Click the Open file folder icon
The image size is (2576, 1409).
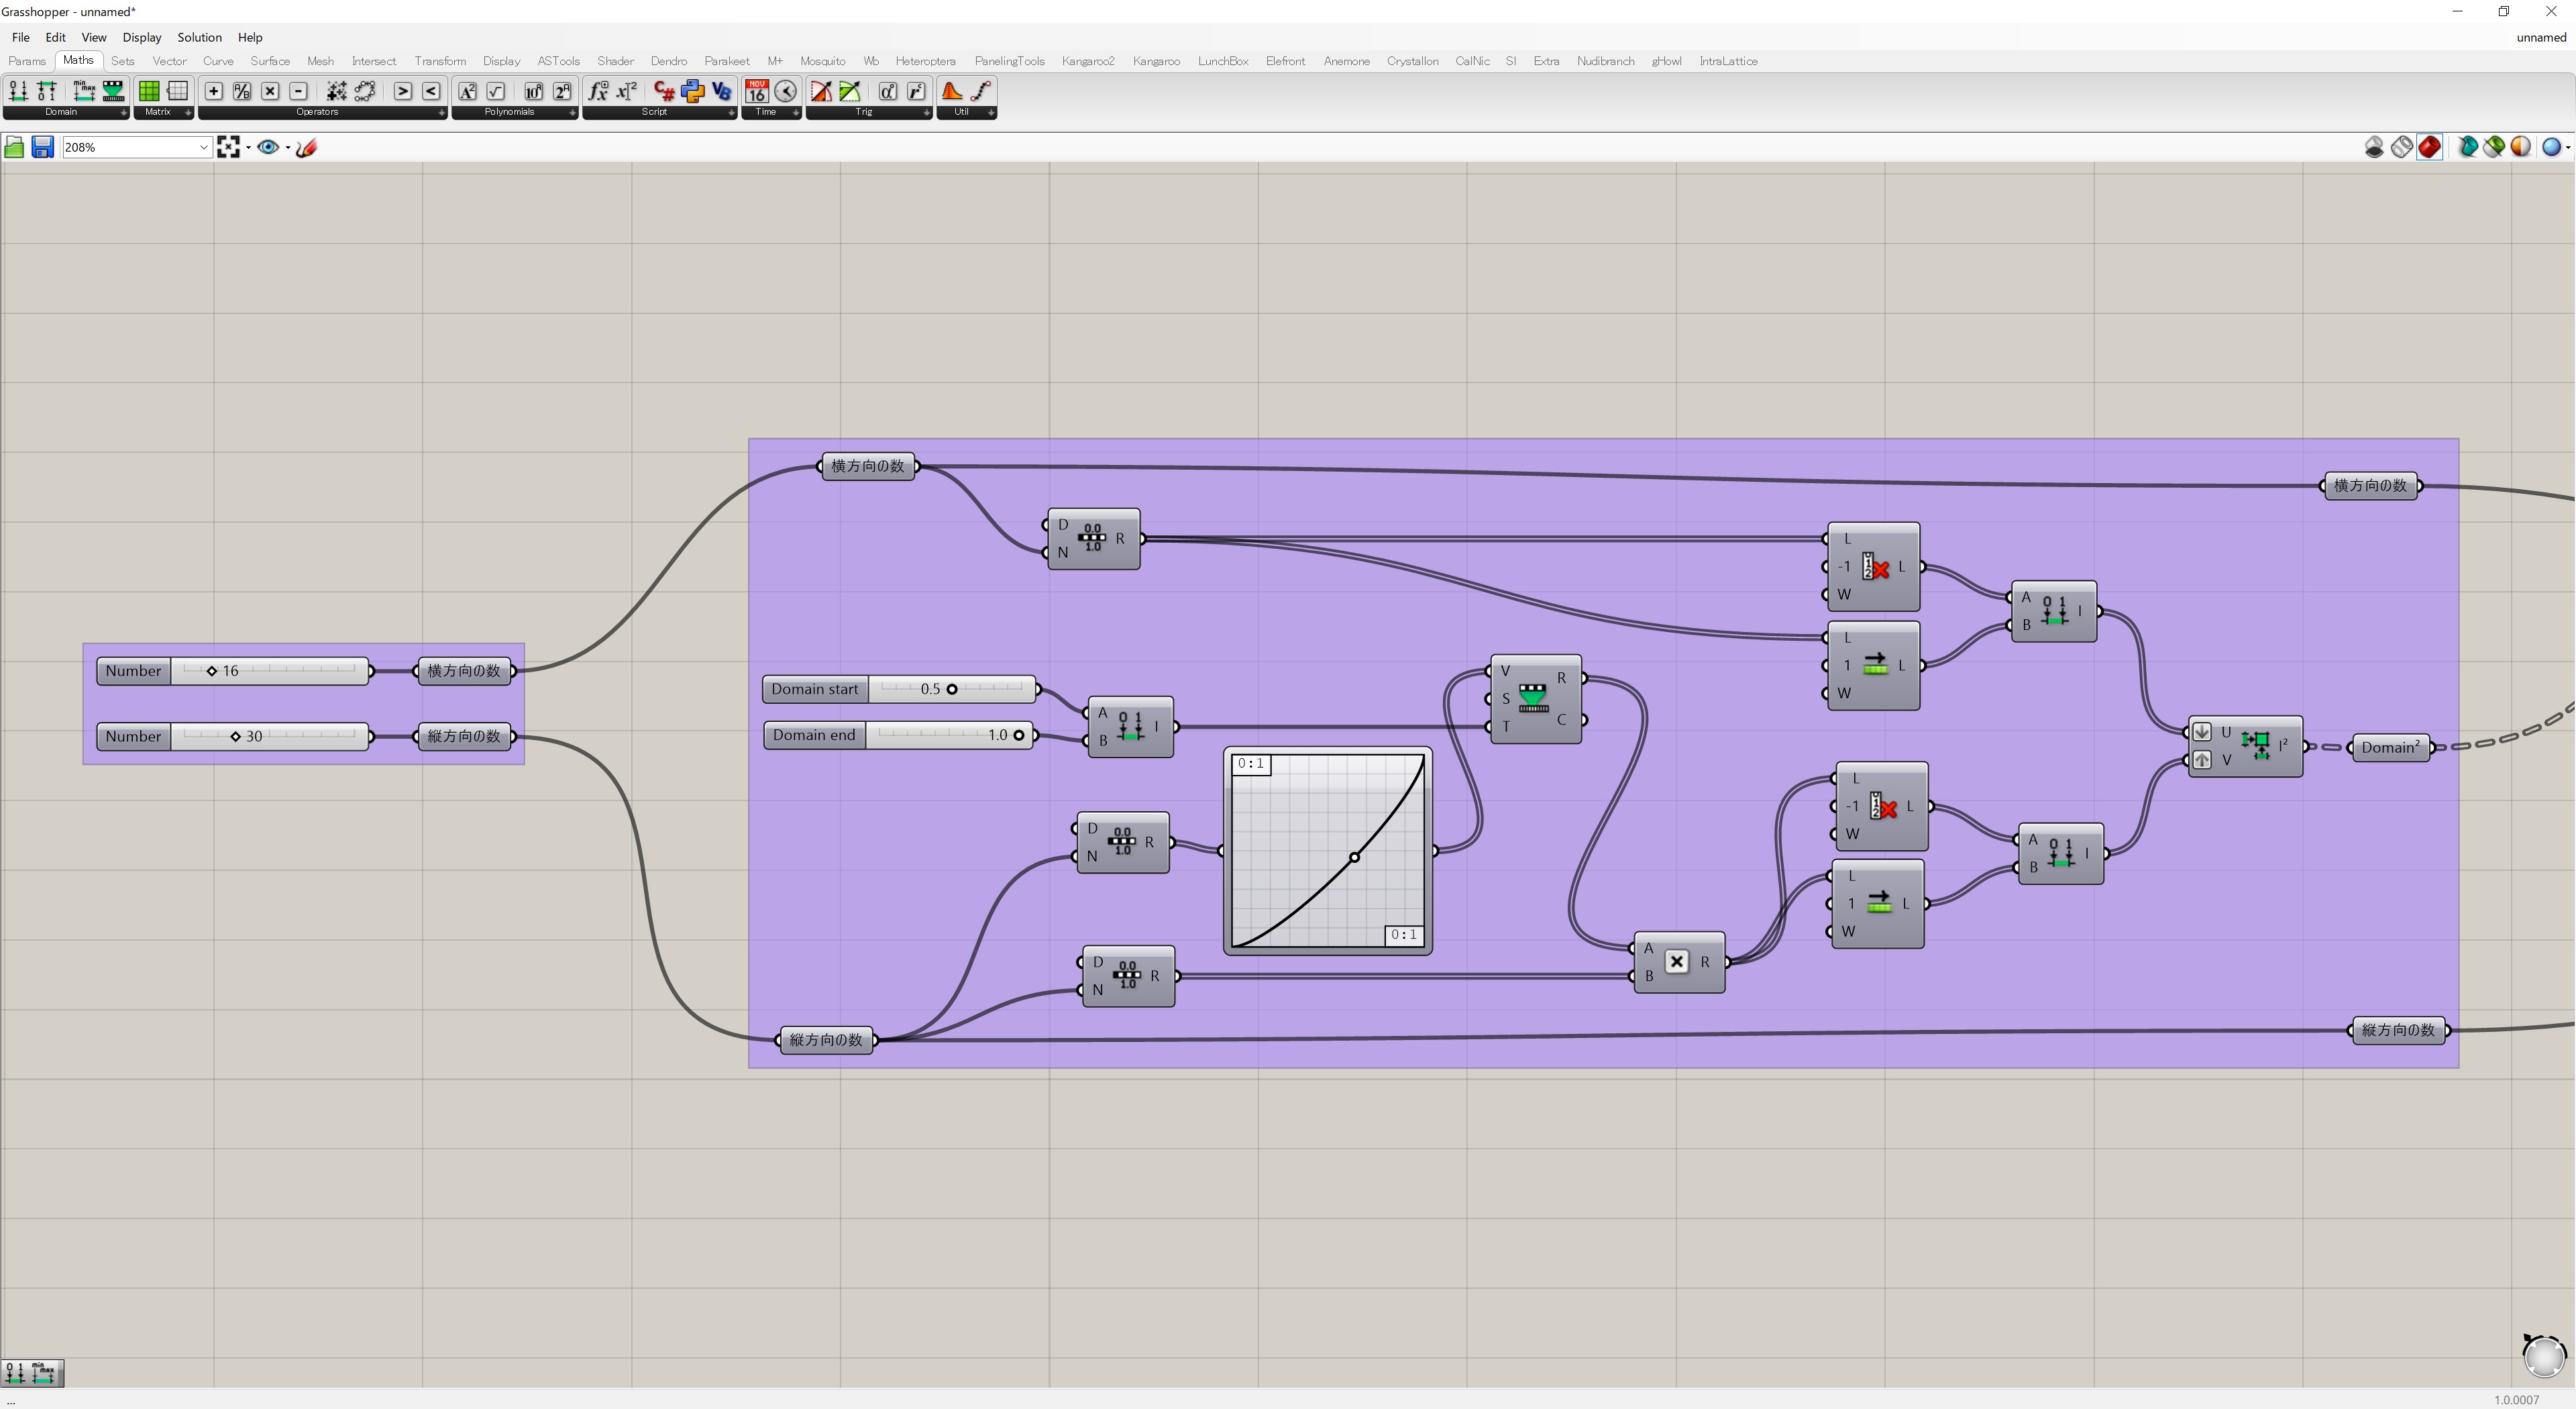14,148
